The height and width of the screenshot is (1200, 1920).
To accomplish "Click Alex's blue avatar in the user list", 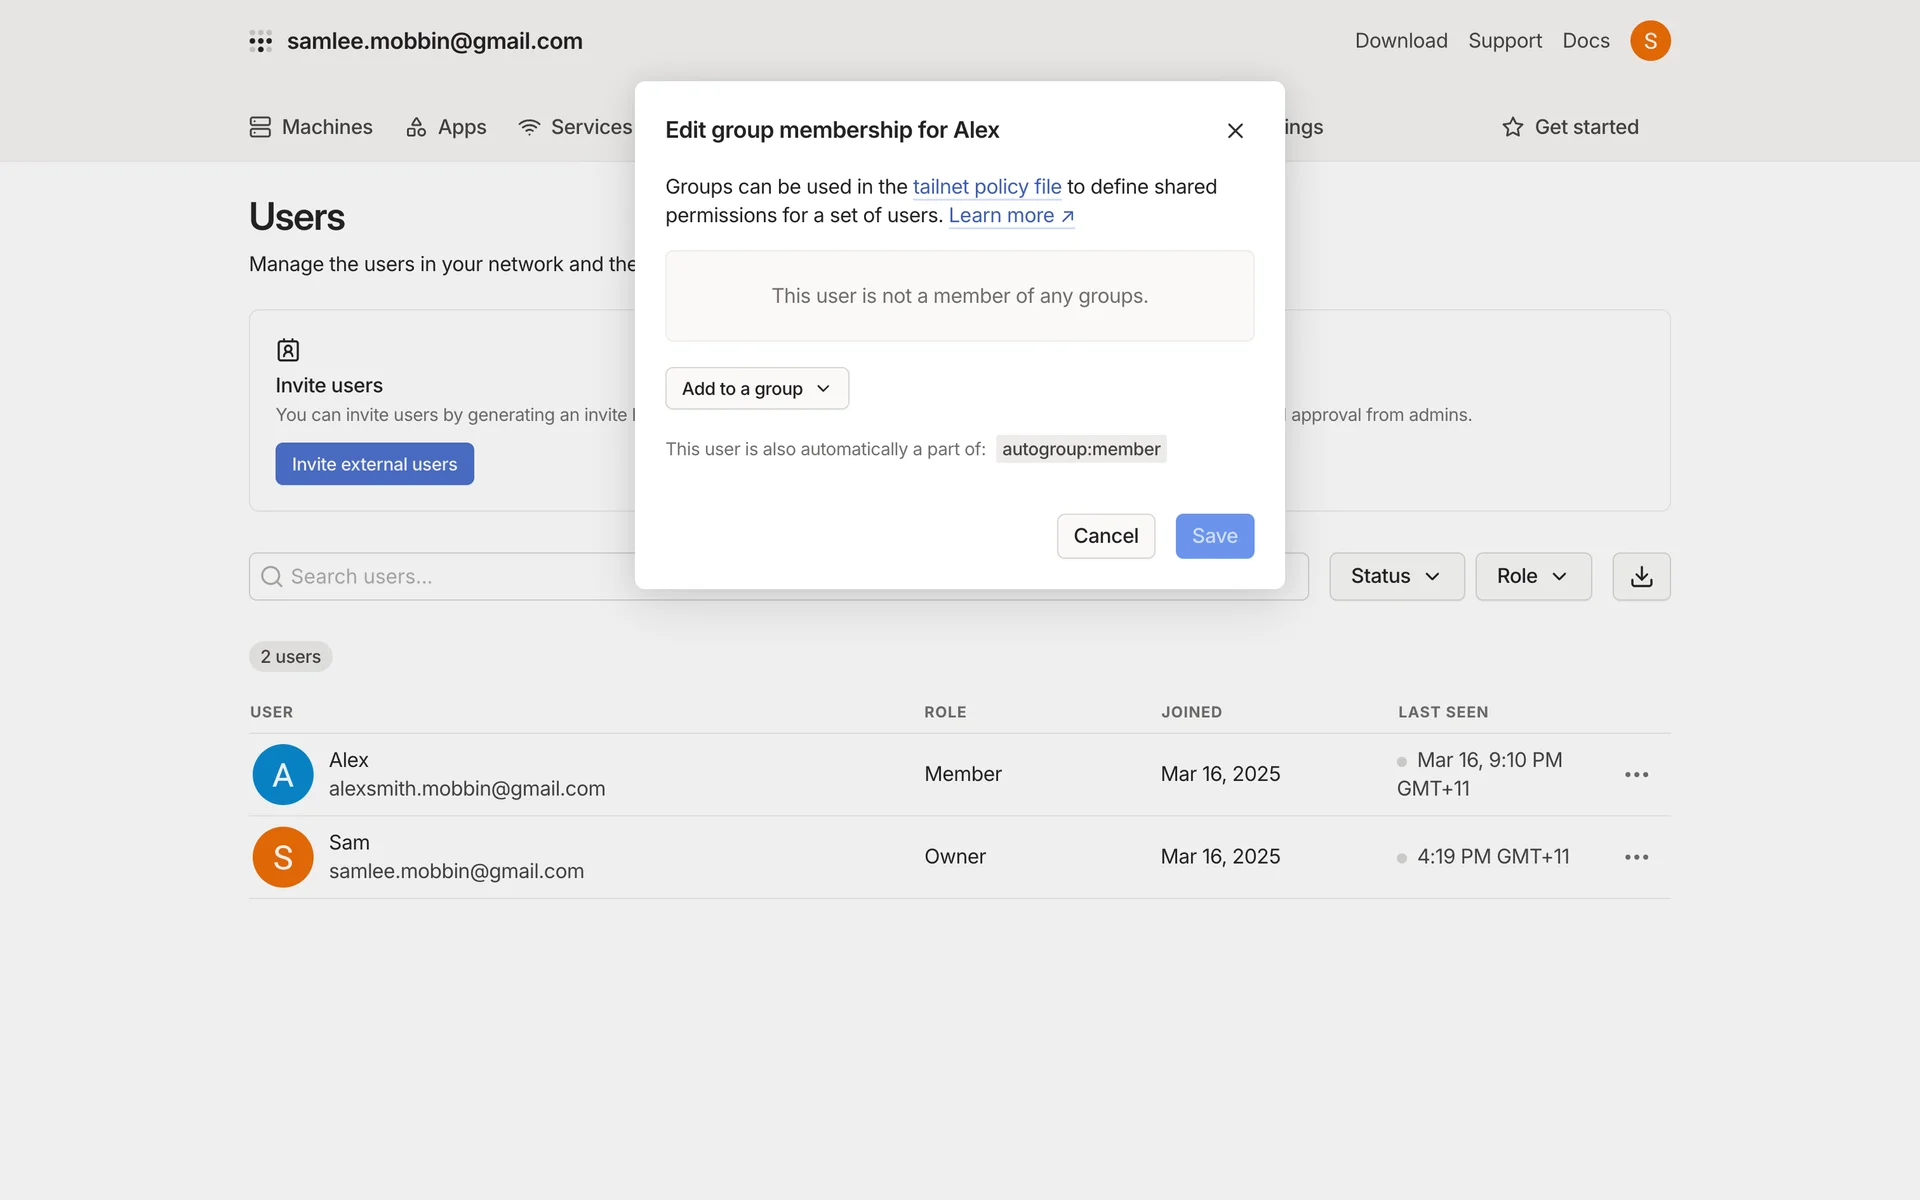I will (283, 775).
